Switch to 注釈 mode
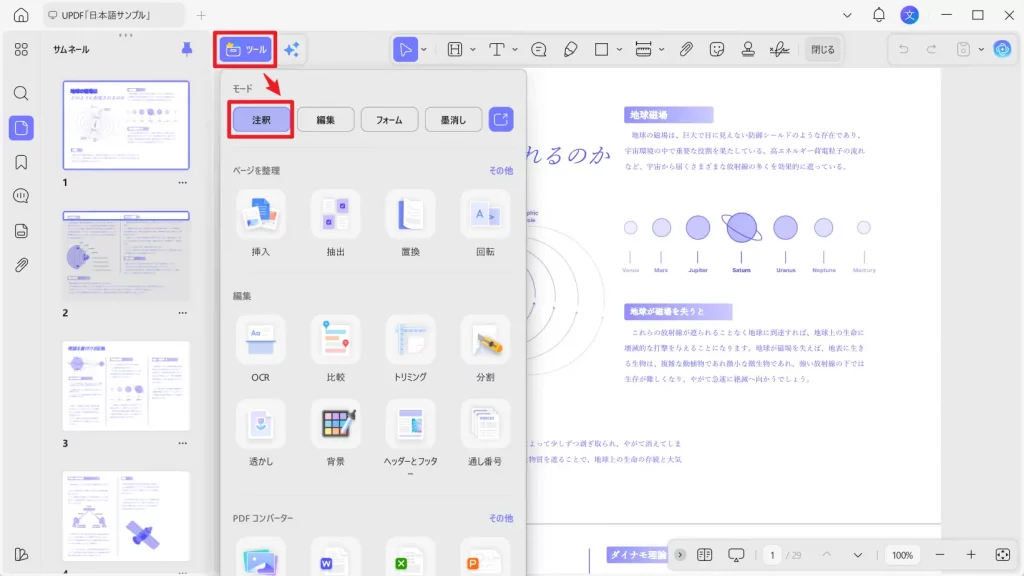The width and height of the screenshot is (1024, 576). pos(261,120)
